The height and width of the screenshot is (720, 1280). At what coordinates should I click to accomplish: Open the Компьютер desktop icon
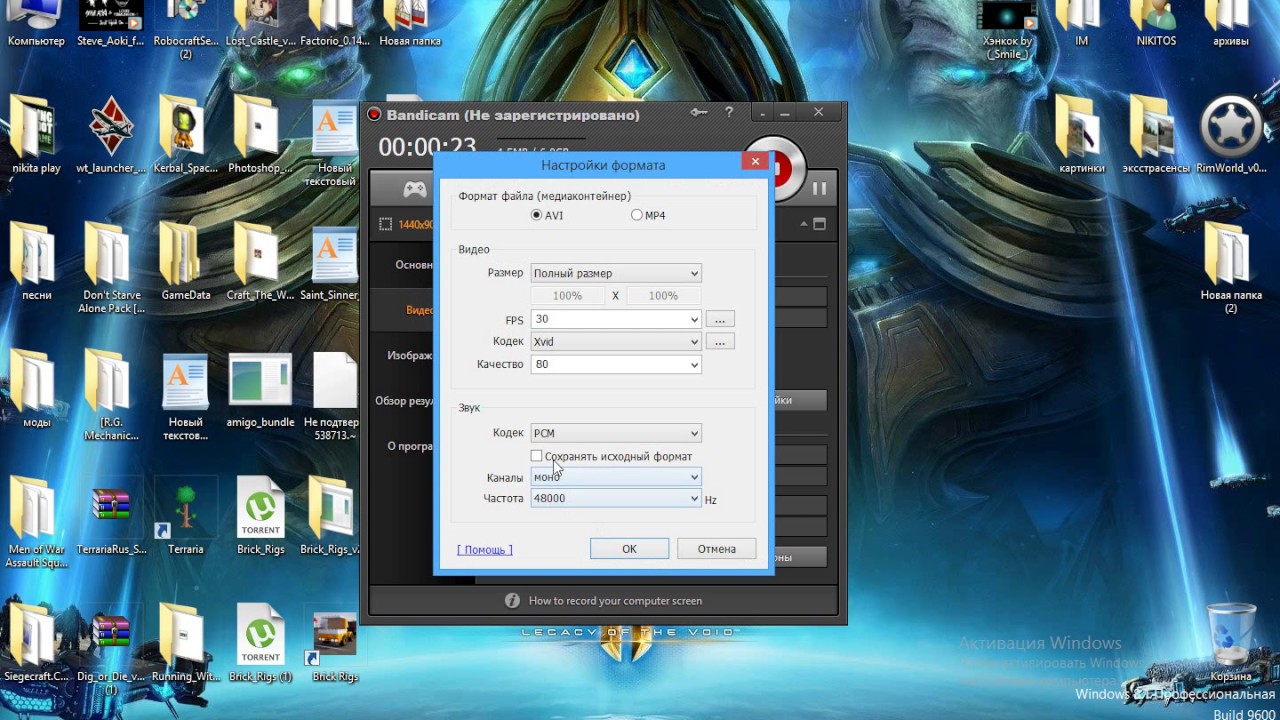pyautogui.click(x=36, y=24)
